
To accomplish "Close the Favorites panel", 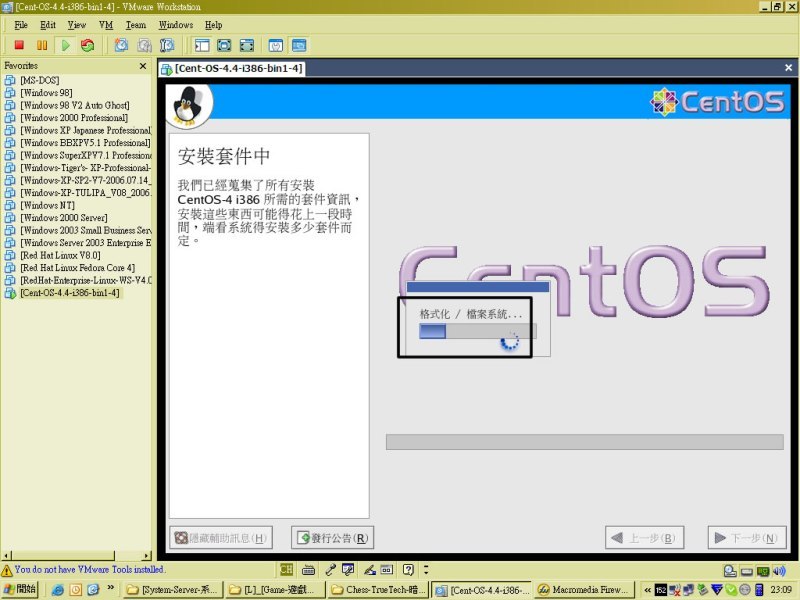I will tap(143, 66).
